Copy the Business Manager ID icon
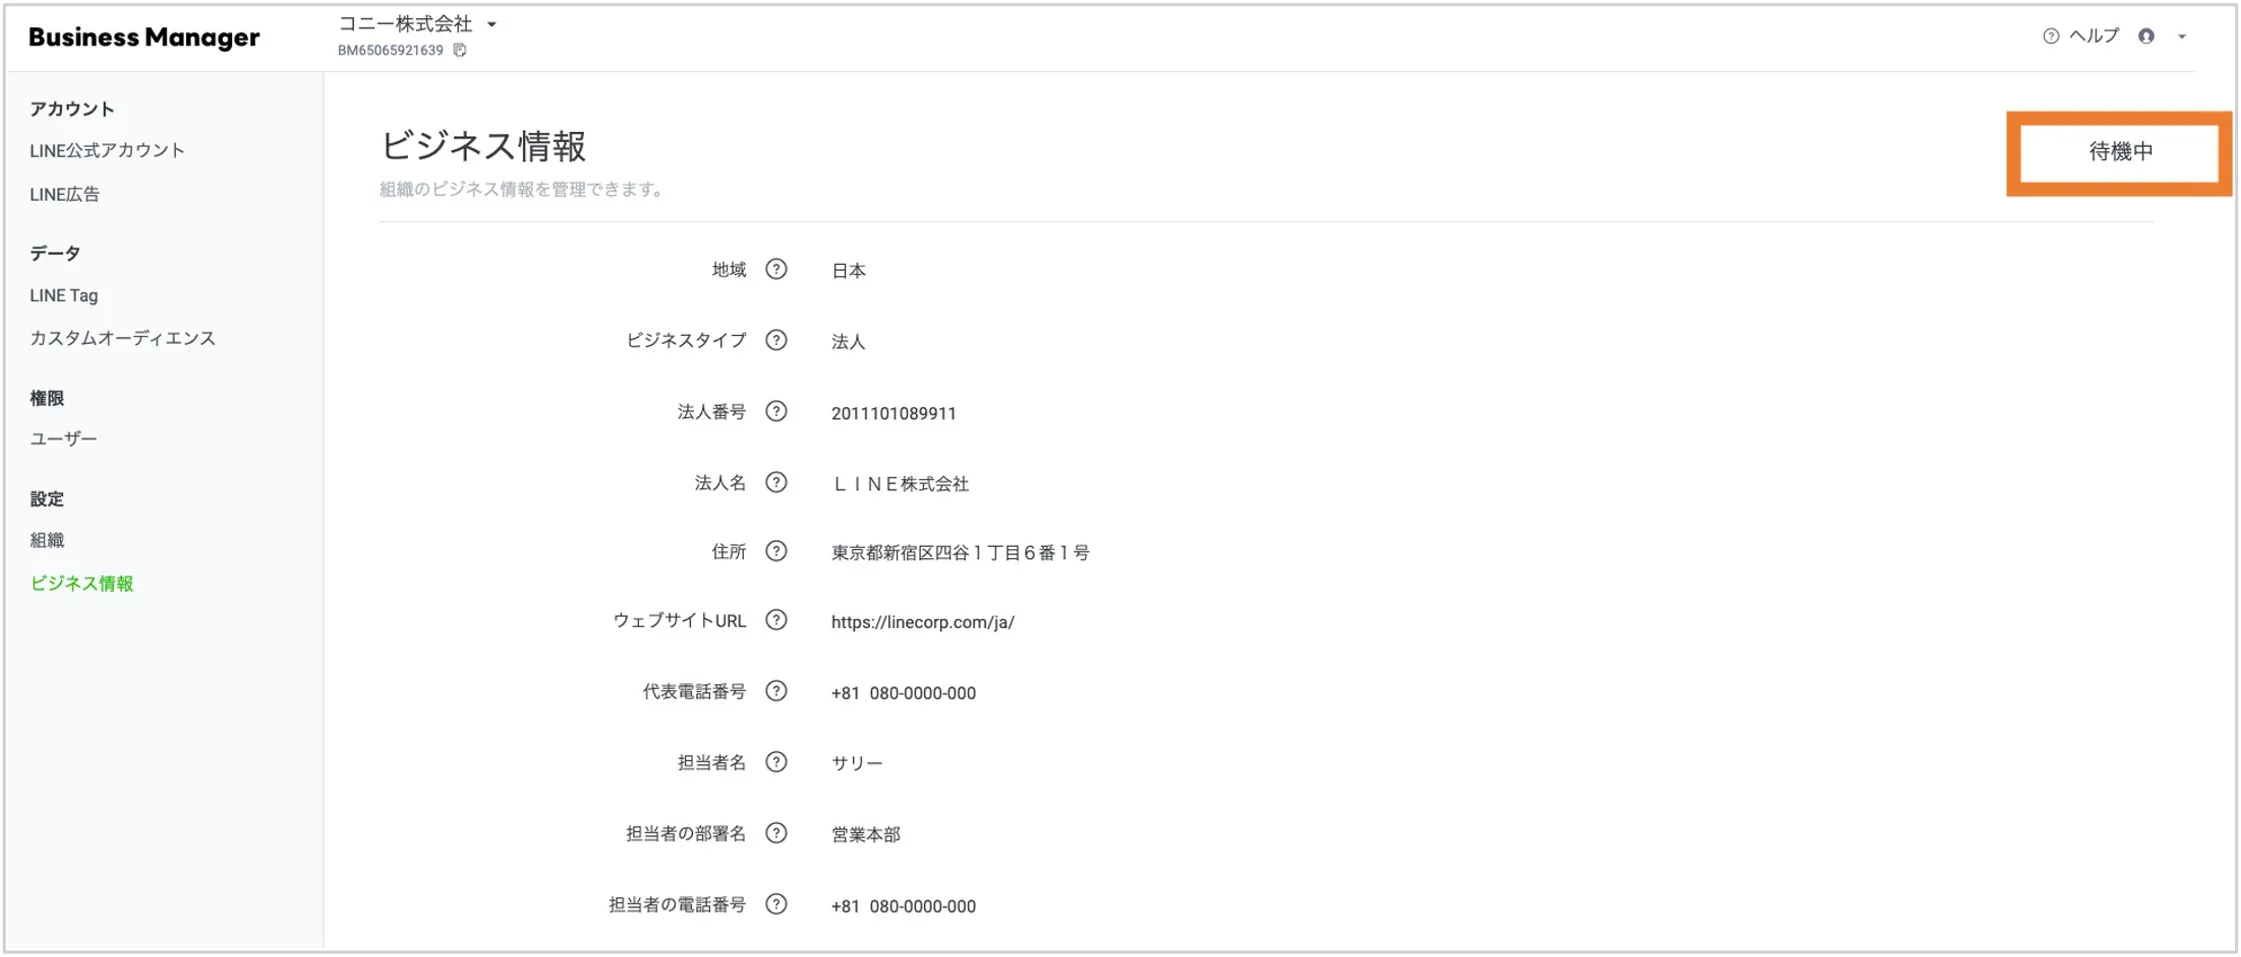Image resolution: width=2241 pixels, height=957 pixels. click(460, 50)
